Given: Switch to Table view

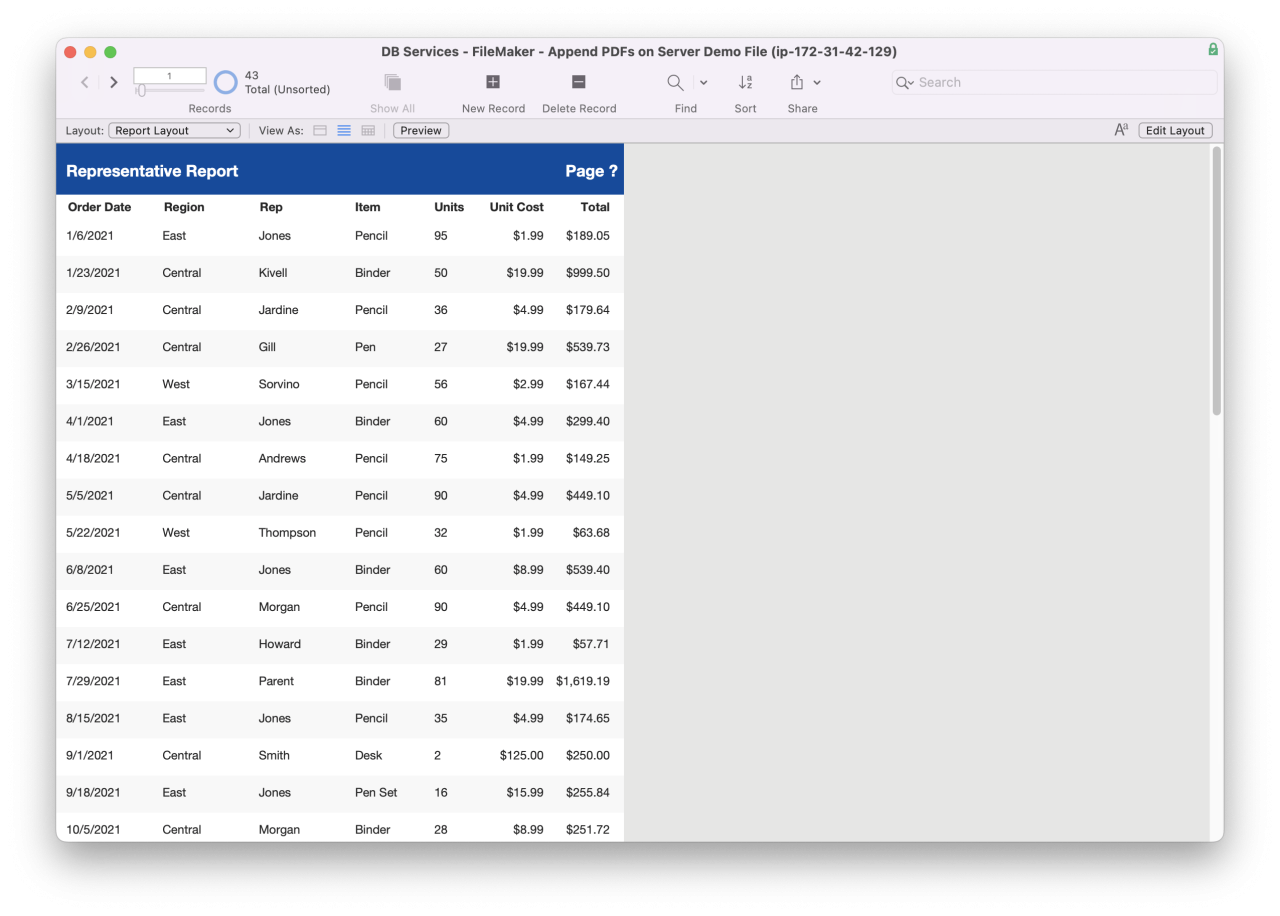Looking at the screenshot, I should (368, 130).
